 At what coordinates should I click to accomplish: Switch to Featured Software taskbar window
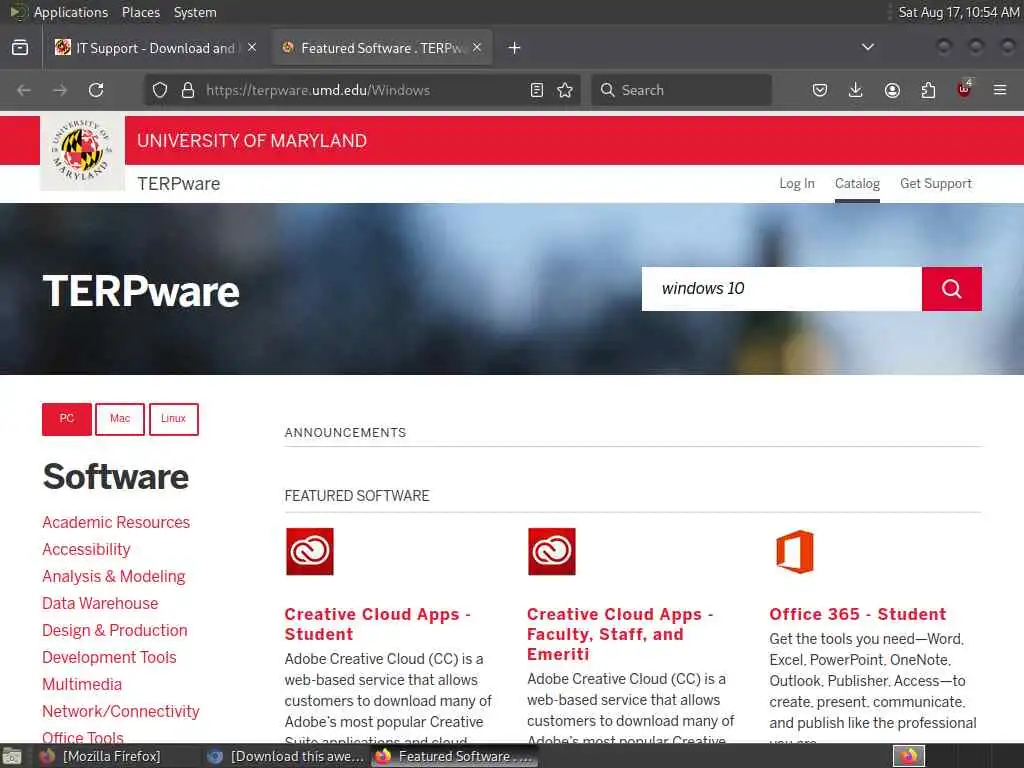click(x=455, y=756)
